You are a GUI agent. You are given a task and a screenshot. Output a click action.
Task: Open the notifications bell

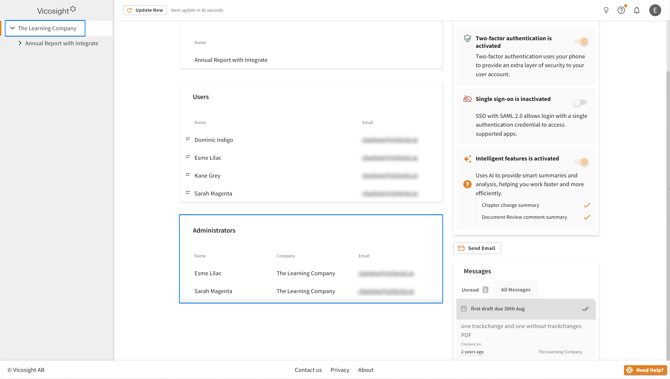637,10
